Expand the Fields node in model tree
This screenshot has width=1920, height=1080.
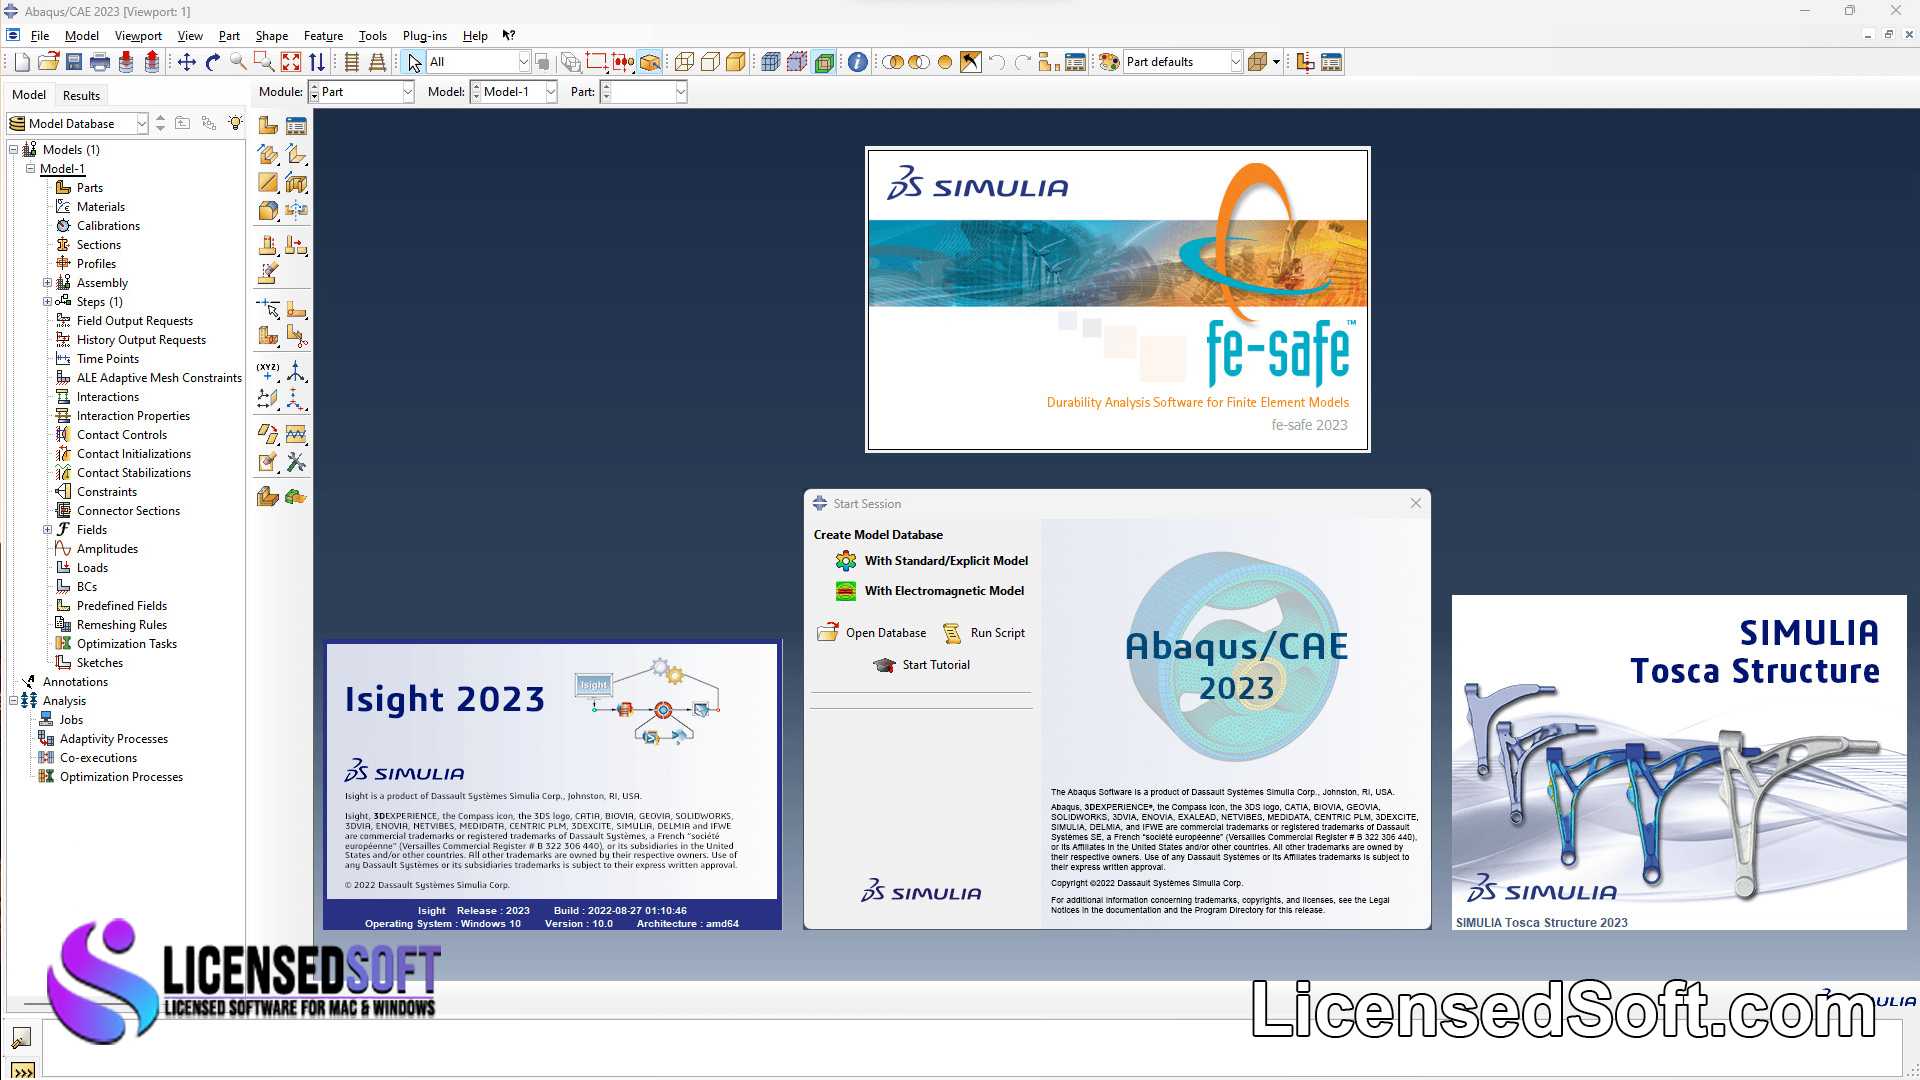tap(46, 529)
